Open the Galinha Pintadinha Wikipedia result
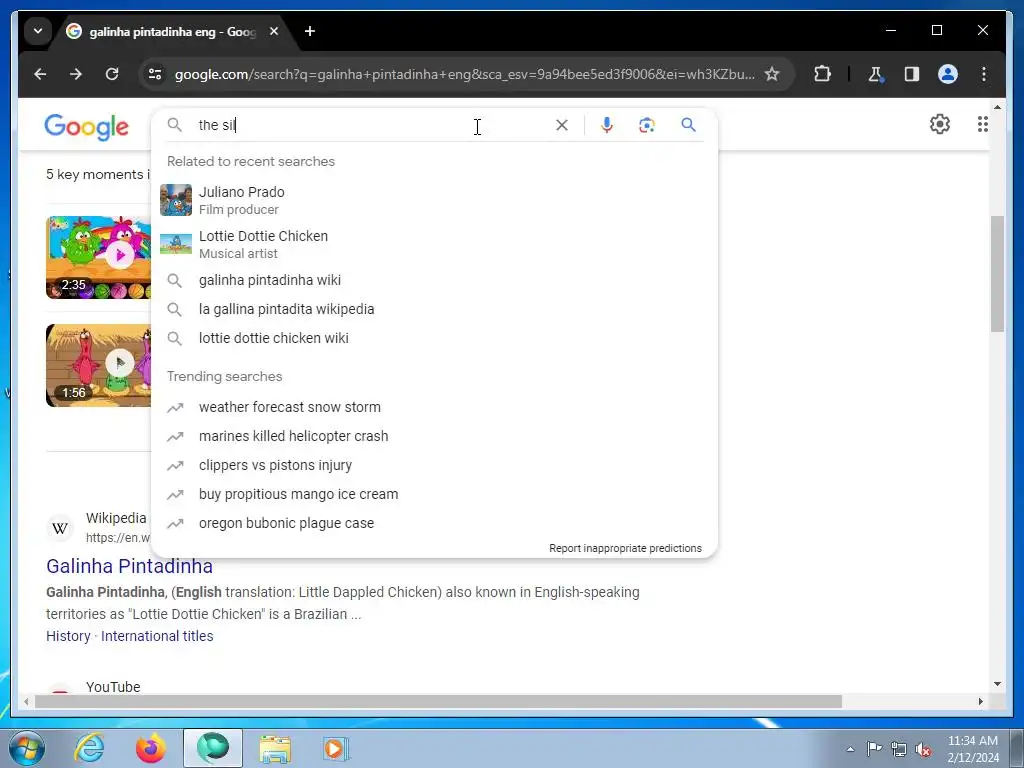Image resolution: width=1024 pixels, height=768 pixels. pos(129,566)
